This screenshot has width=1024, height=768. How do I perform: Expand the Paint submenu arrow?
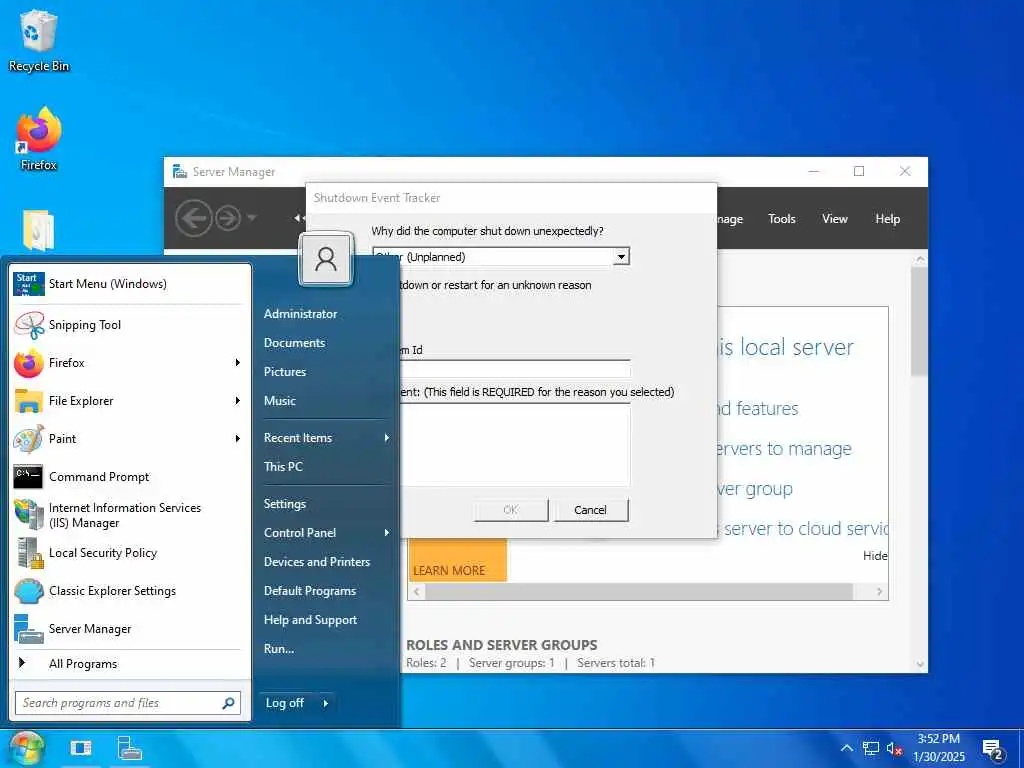238,439
